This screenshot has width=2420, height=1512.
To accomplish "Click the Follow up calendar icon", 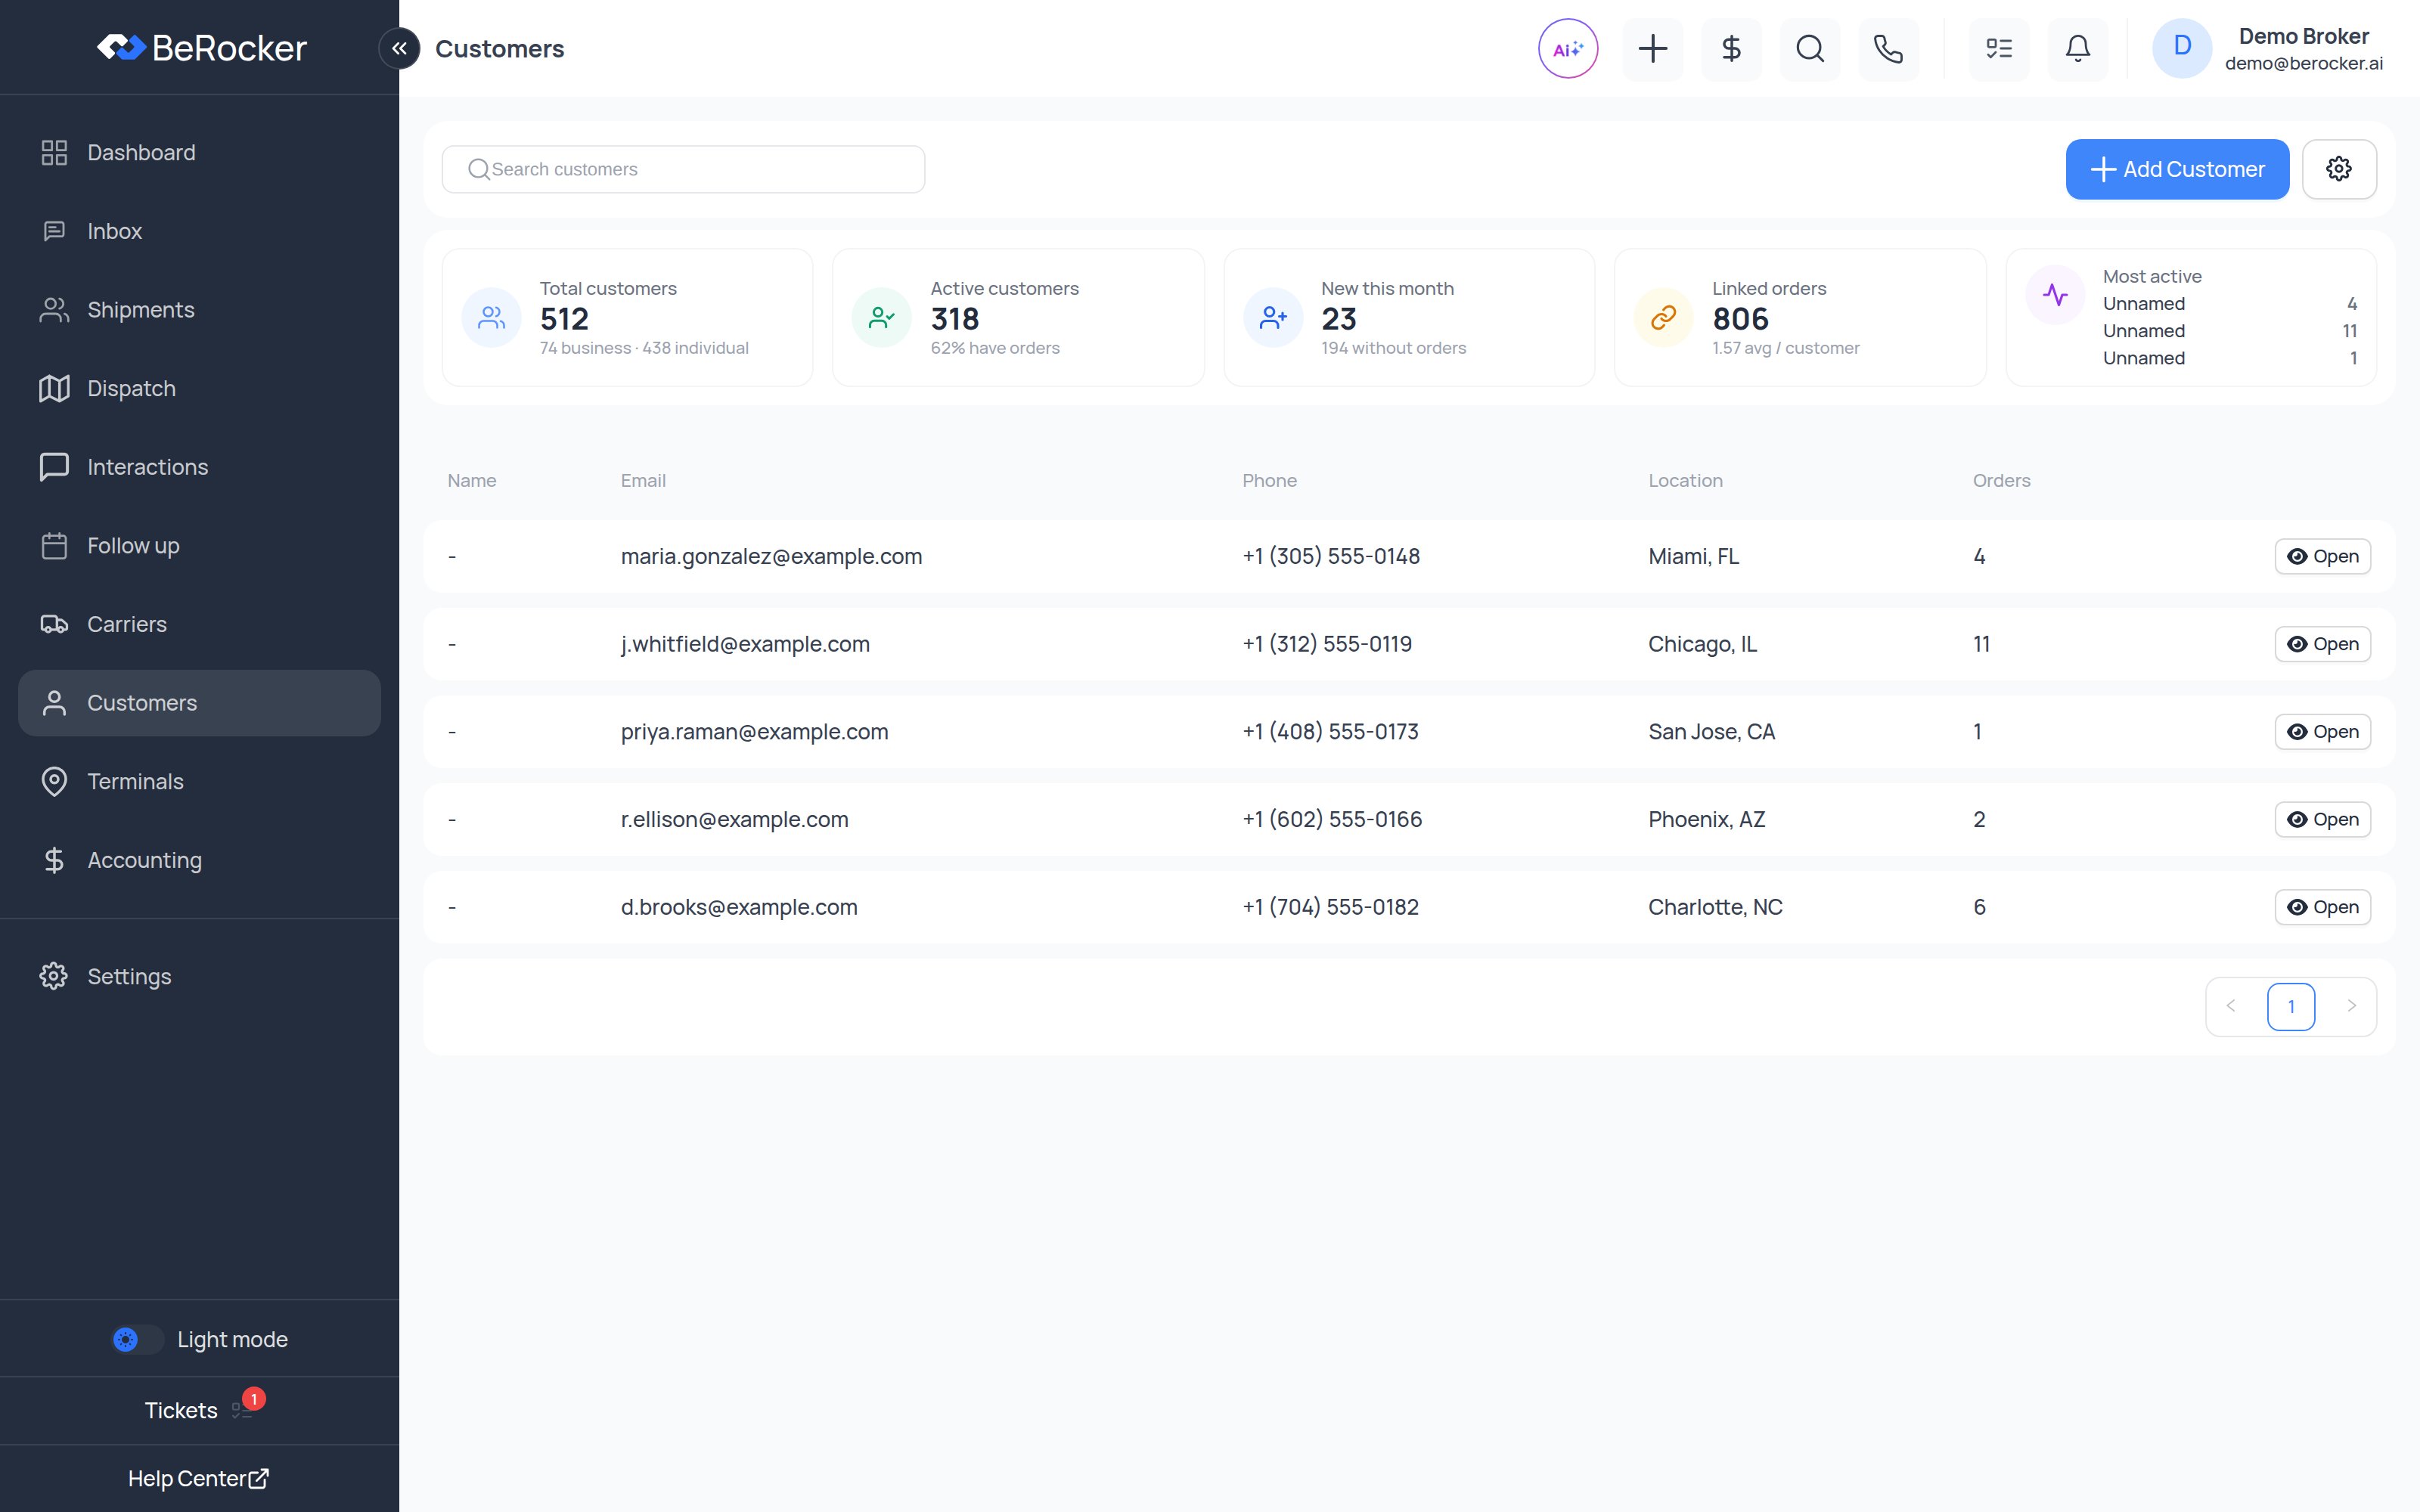I will point(54,546).
